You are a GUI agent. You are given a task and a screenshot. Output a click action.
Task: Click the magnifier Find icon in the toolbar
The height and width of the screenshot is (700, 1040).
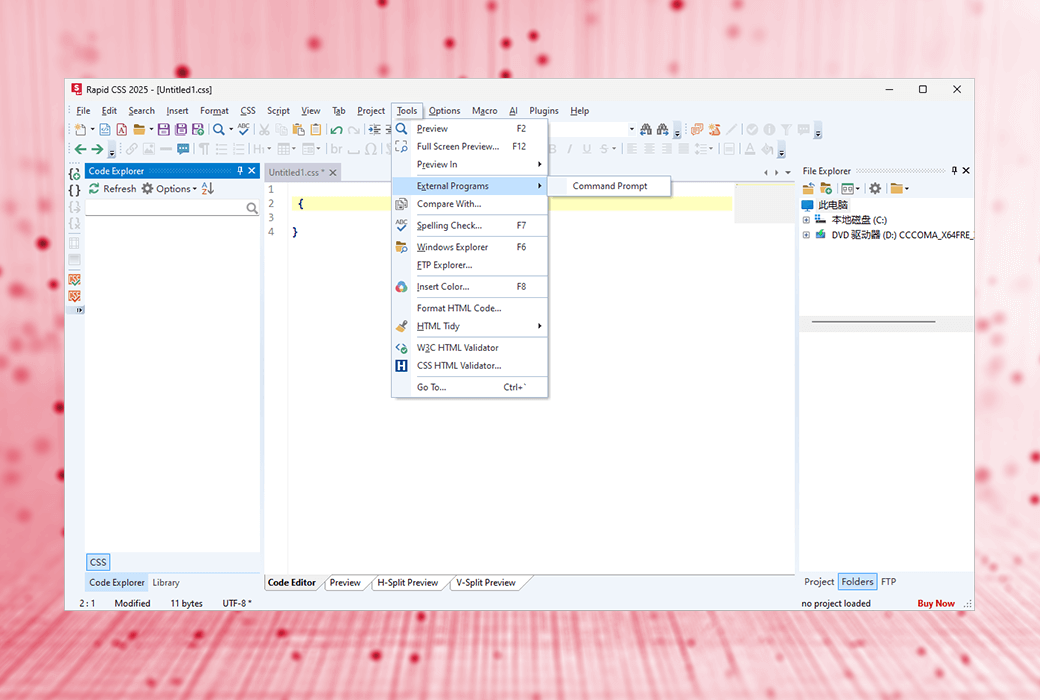(x=218, y=129)
